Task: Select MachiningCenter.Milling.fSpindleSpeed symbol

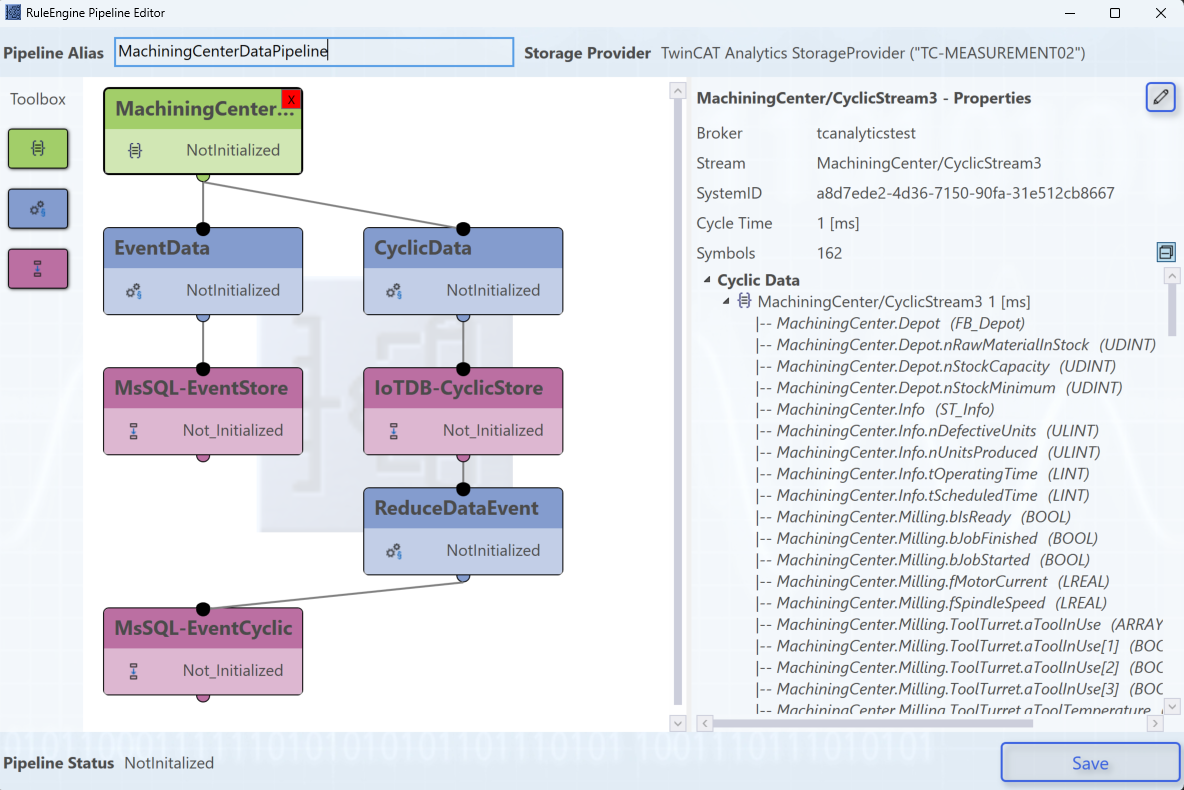Action: [x=941, y=603]
